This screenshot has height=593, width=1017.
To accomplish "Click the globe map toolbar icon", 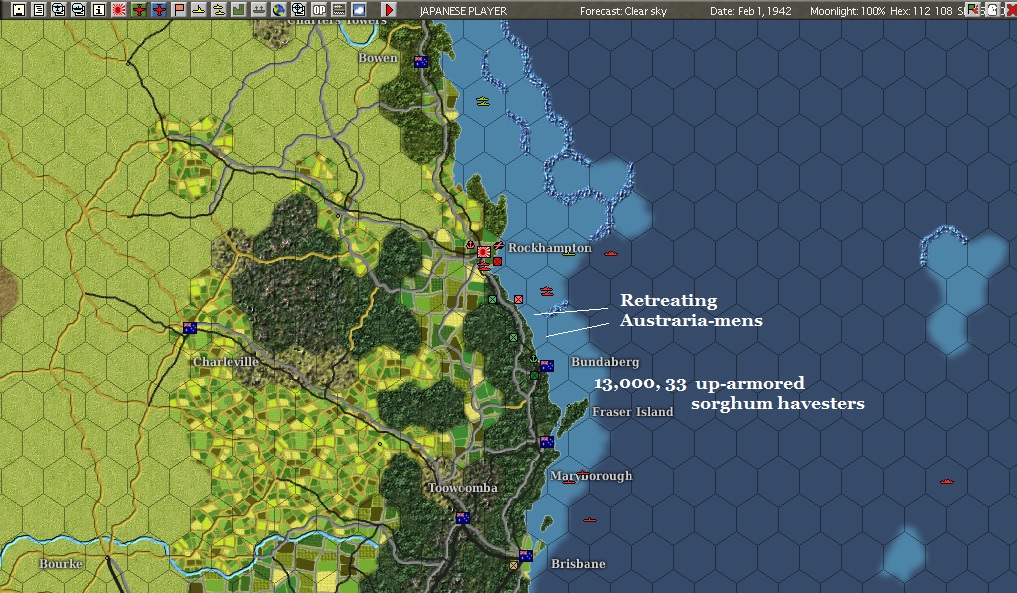I will (x=278, y=10).
